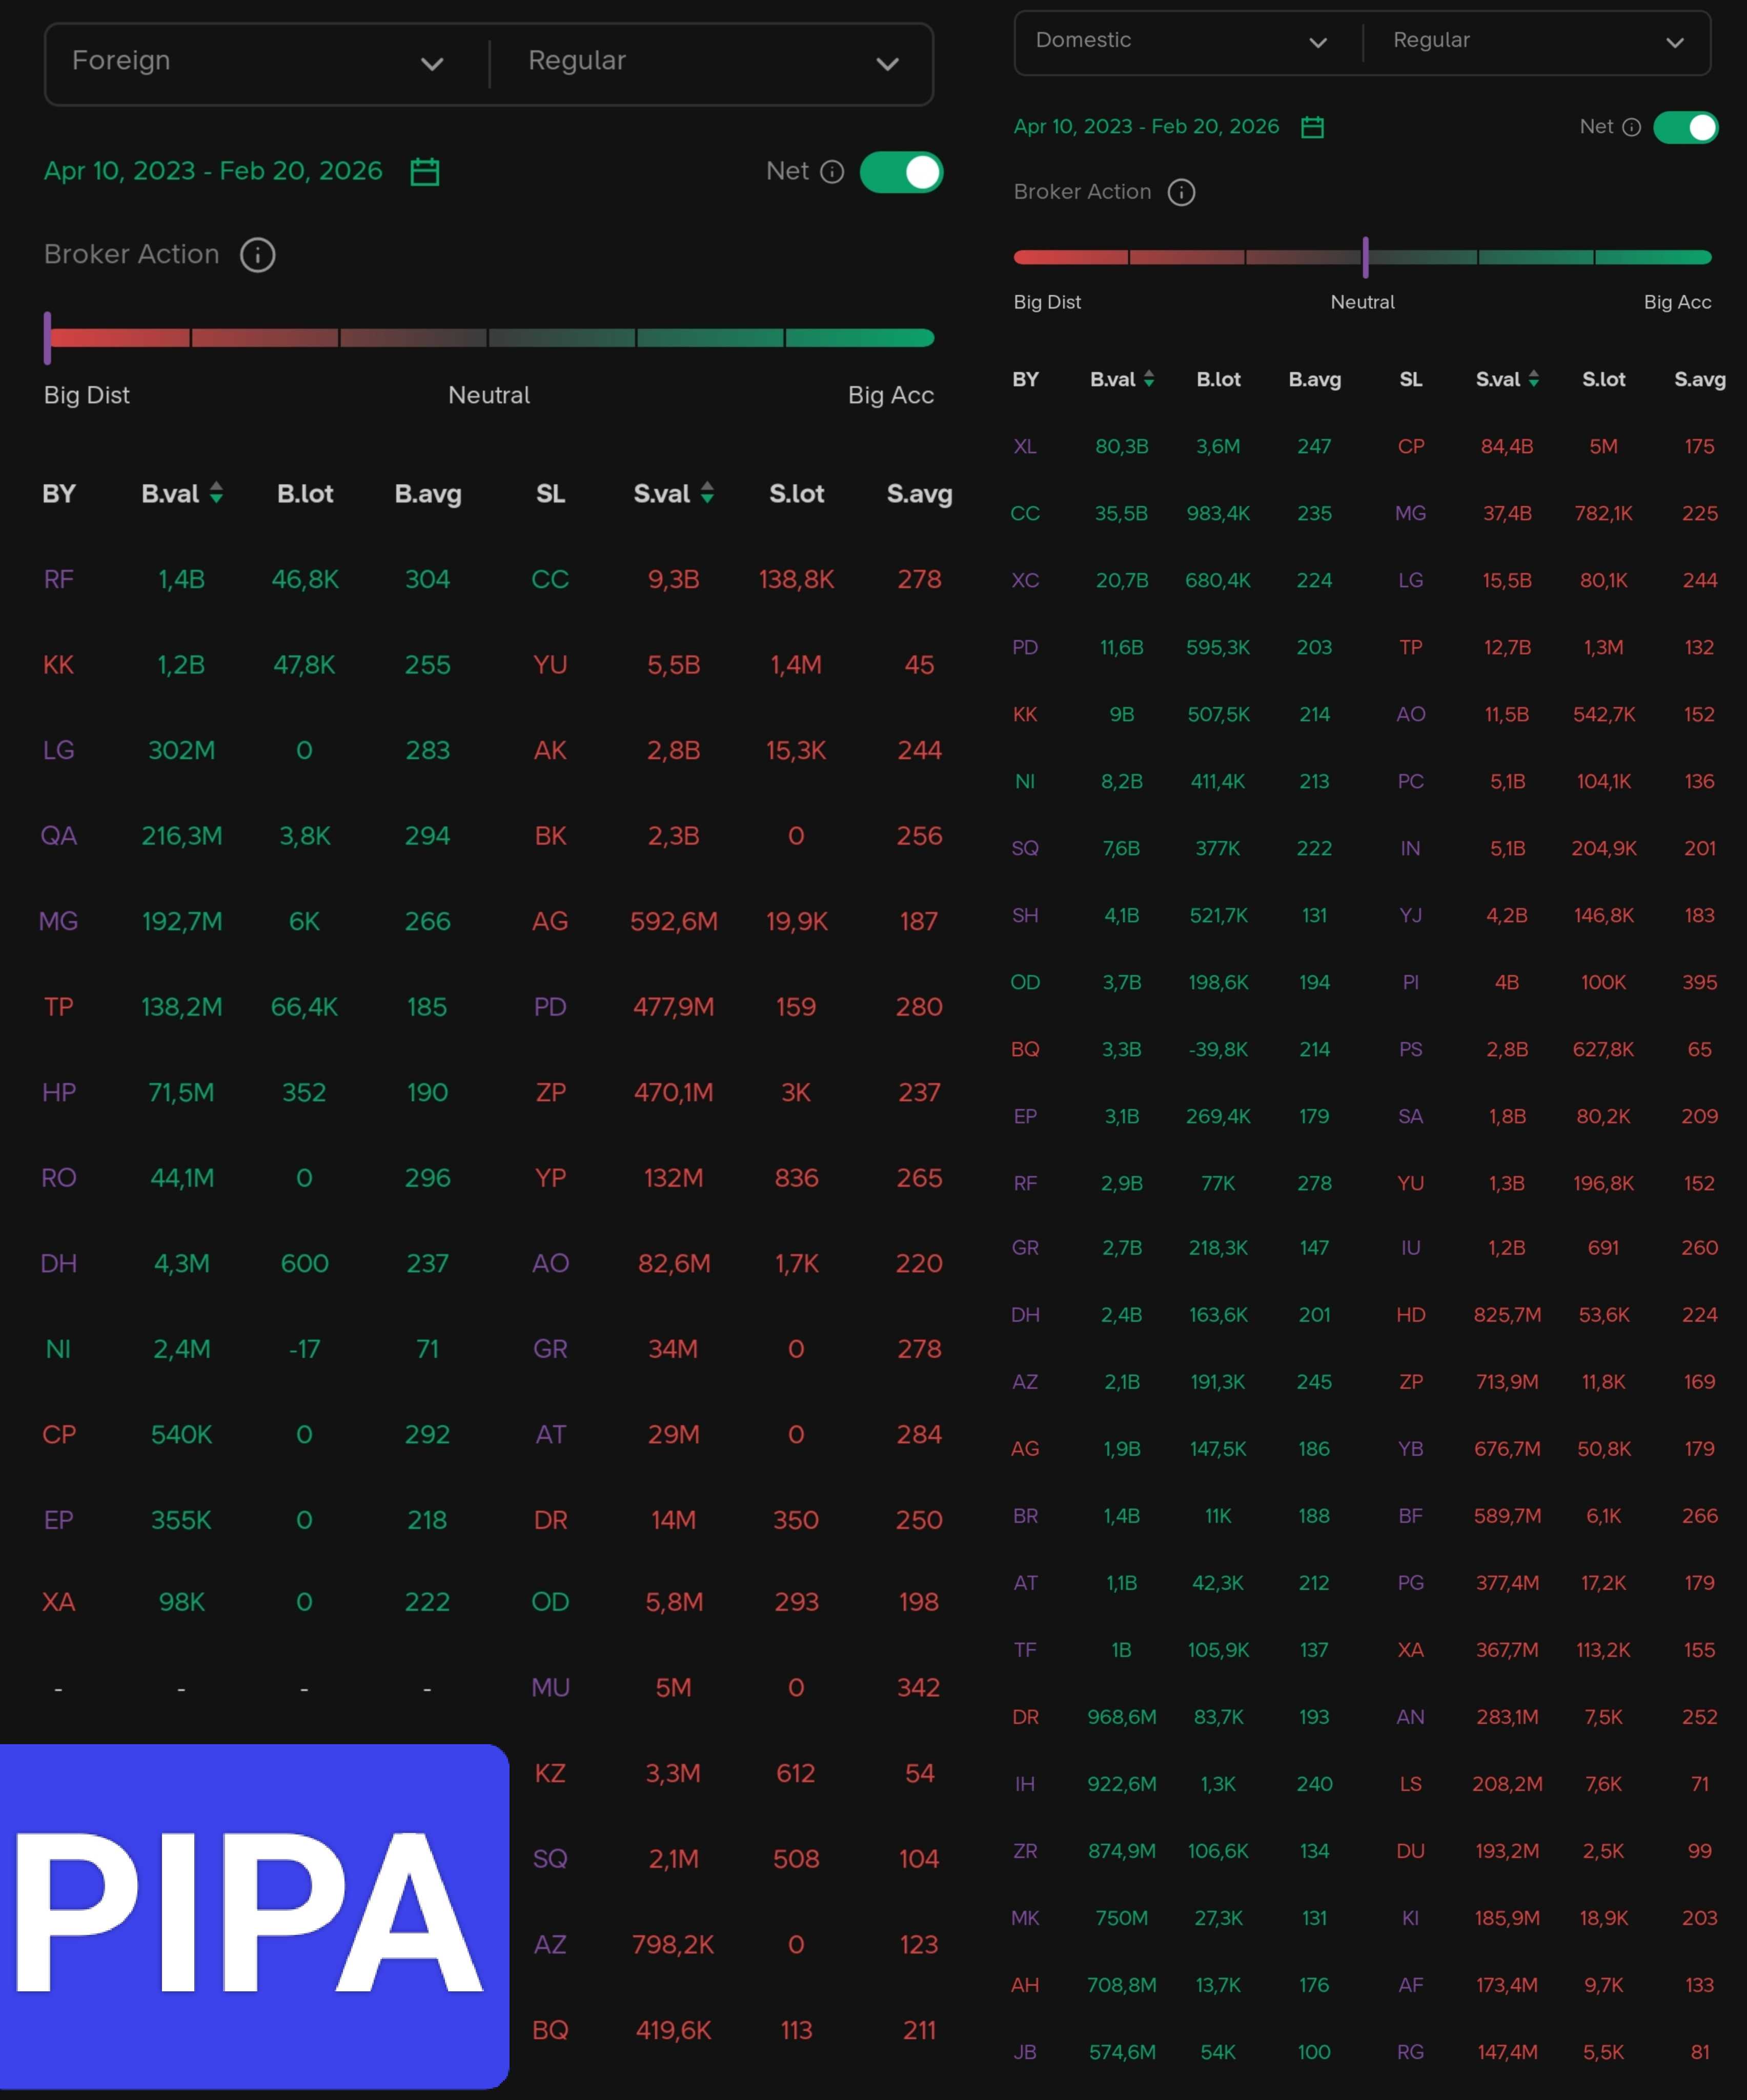Click Broker Action info icon, Domestic panel
Viewport: 1747px width, 2100px height.
(1181, 192)
